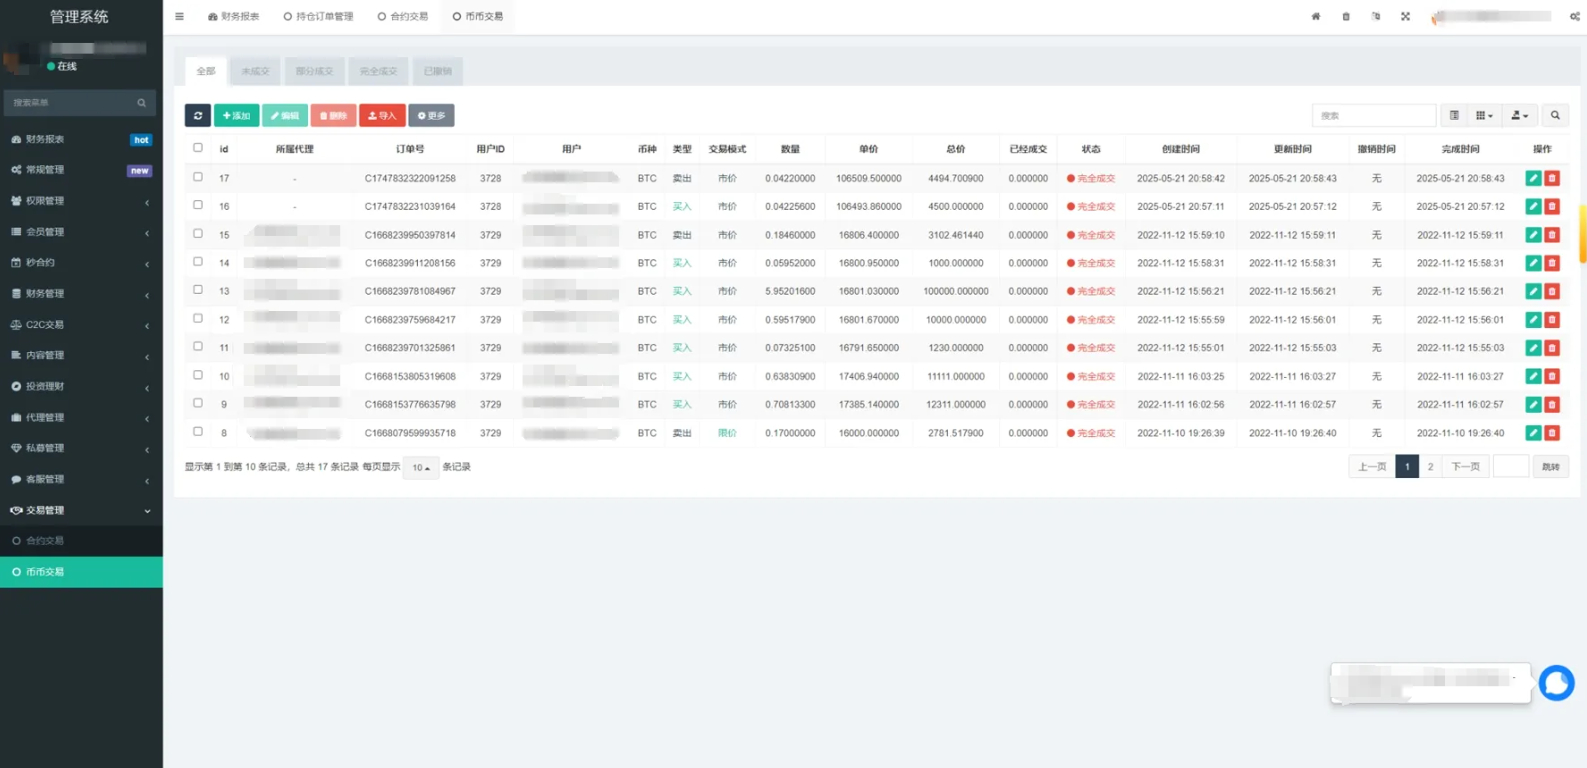This screenshot has width=1587, height=768.
Task: Click the fullscreen icon in top bar
Action: pyautogui.click(x=1405, y=16)
